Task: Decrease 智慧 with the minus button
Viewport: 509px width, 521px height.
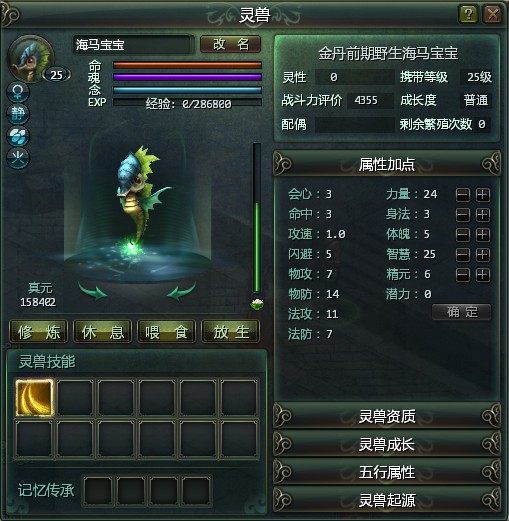Action: point(463,255)
